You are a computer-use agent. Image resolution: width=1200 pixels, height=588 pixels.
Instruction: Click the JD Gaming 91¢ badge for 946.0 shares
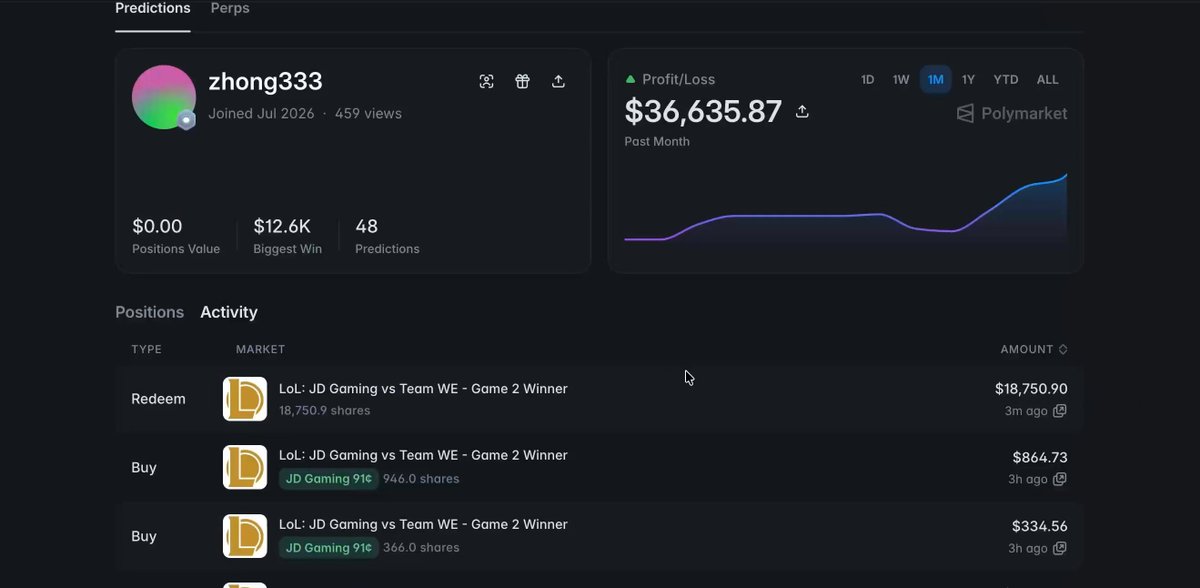point(329,479)
